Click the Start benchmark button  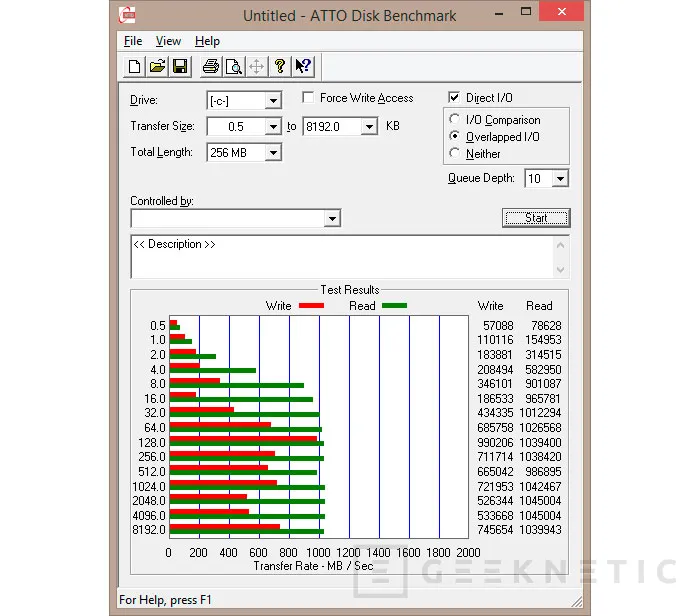(536, 218)
